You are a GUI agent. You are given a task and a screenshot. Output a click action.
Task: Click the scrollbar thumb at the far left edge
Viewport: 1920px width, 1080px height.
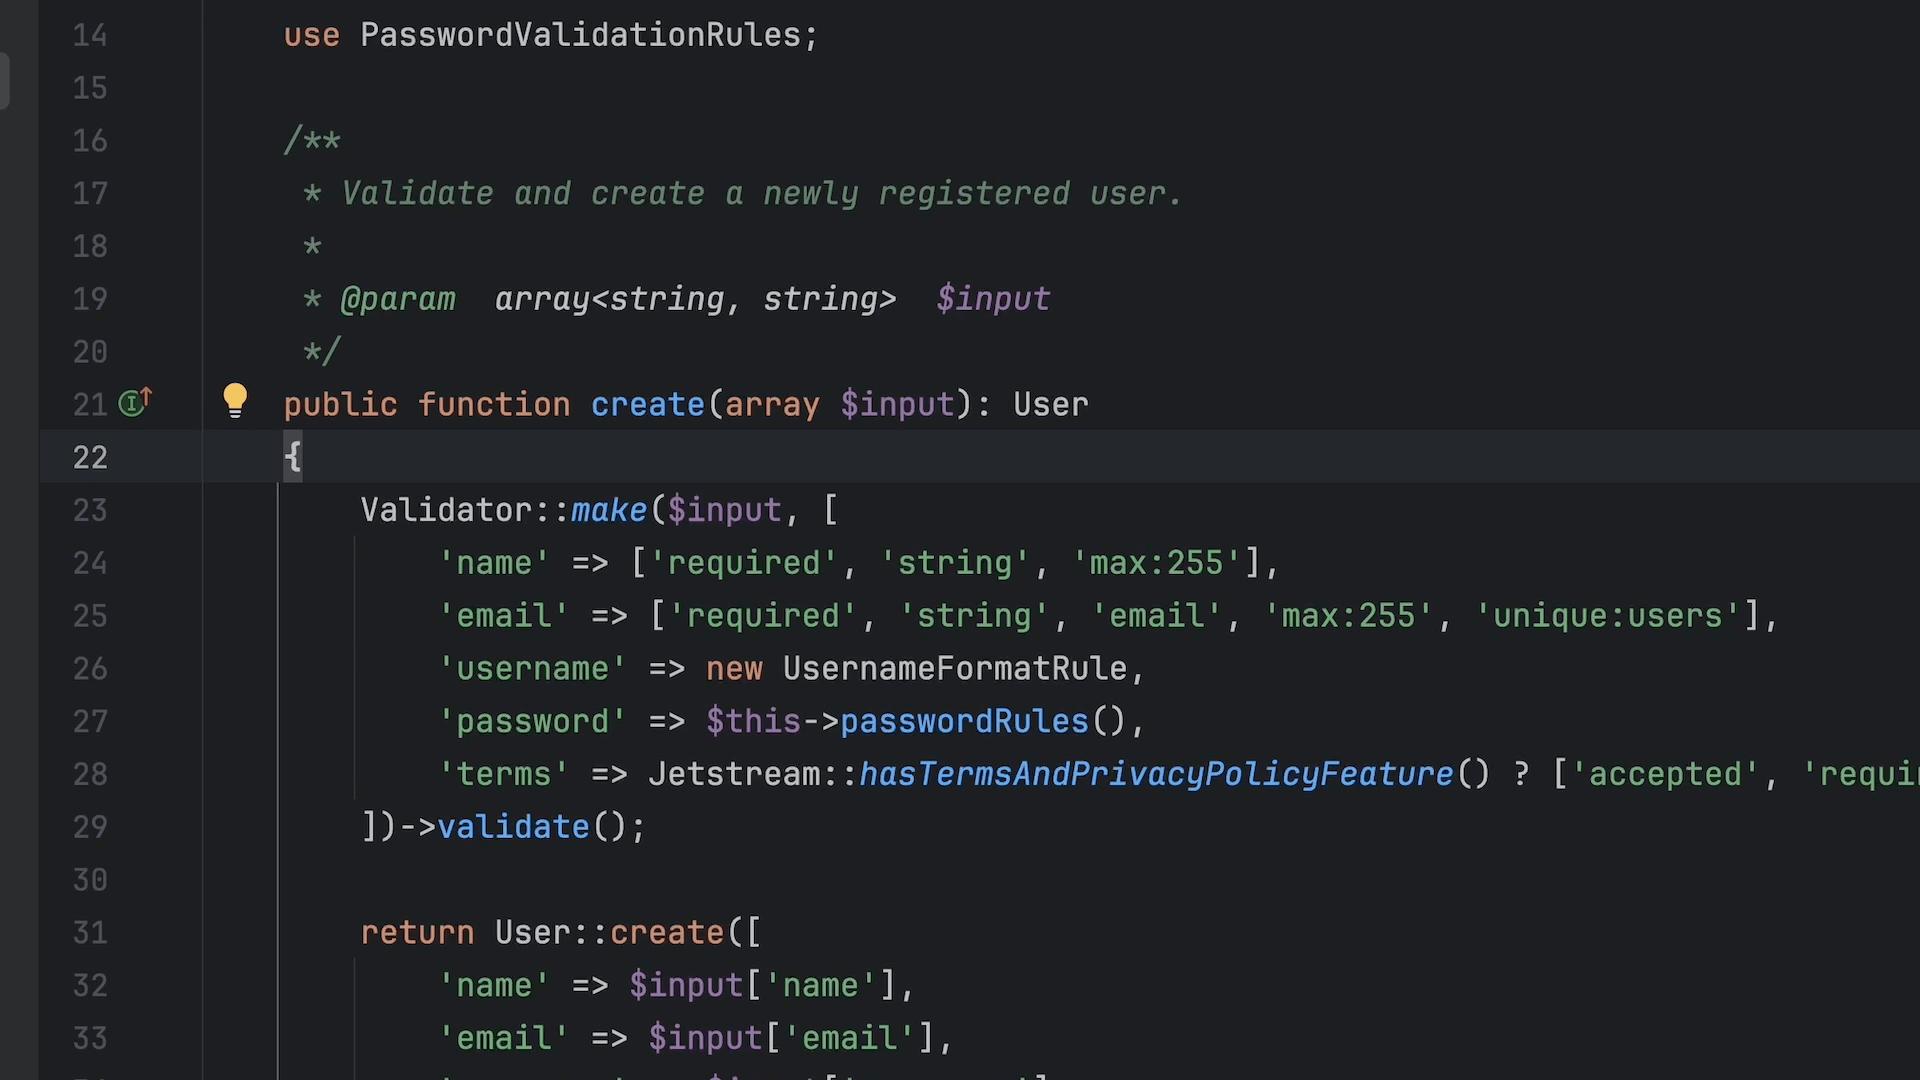click(4, 80)
